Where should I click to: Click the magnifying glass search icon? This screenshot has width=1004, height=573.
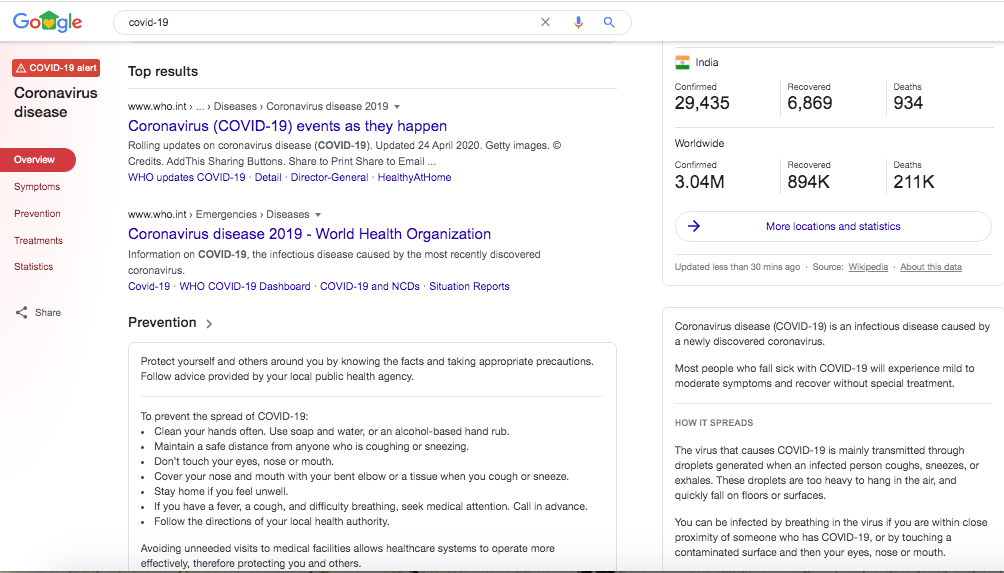609,22
